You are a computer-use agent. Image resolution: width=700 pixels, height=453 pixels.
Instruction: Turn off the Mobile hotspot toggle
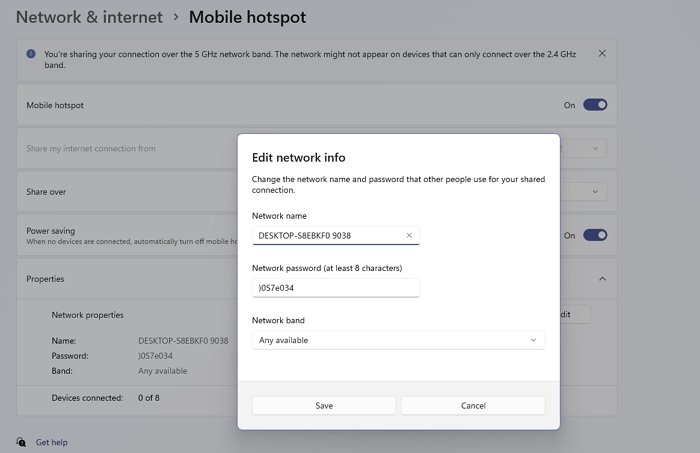pos(595,104)
